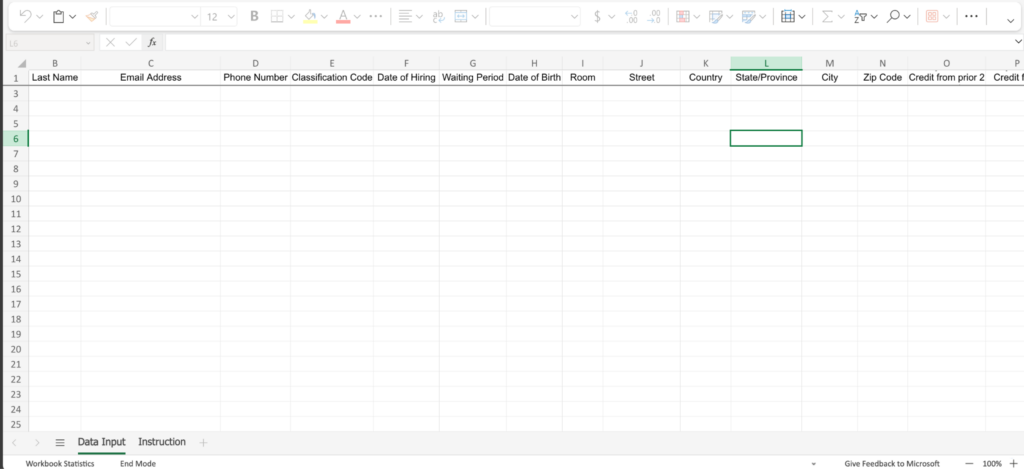Toggle Bold formatting
This screenshot has width=1024, height=469.
tap(255, 16)
